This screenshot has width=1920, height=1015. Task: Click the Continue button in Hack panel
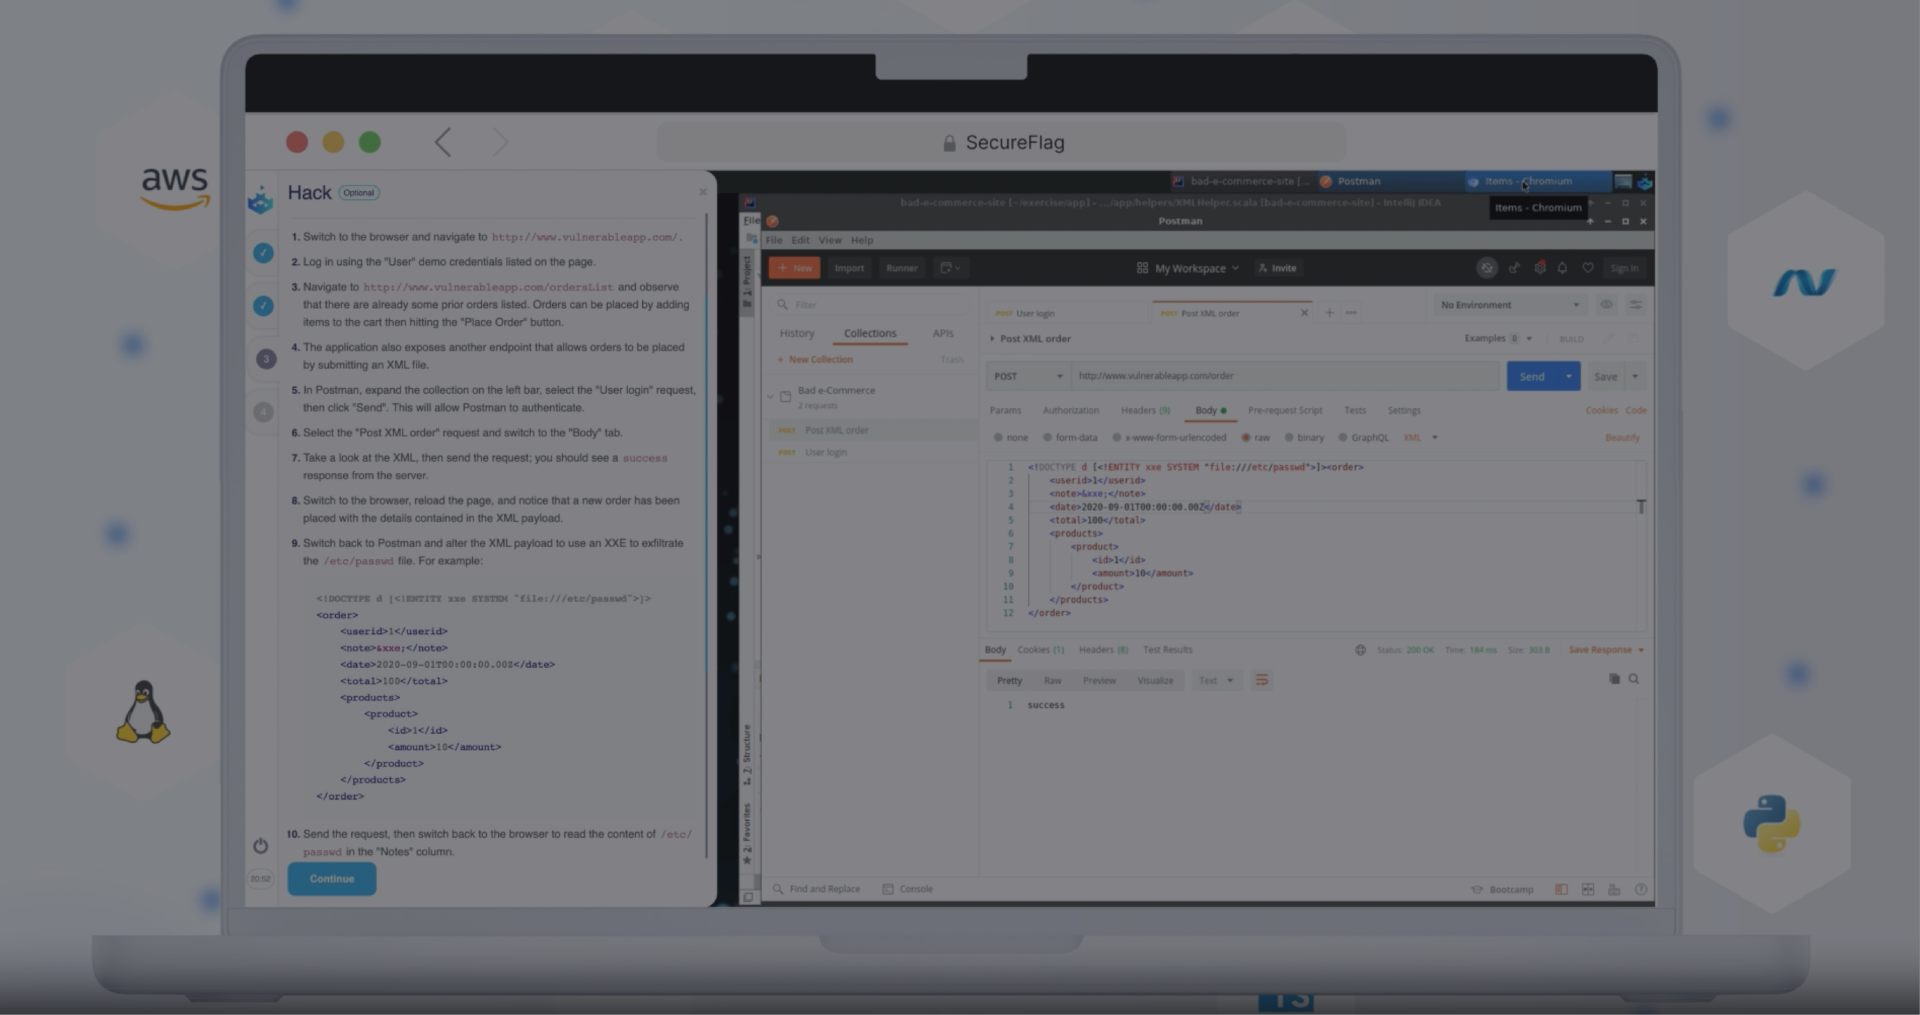tap(331, 879)
